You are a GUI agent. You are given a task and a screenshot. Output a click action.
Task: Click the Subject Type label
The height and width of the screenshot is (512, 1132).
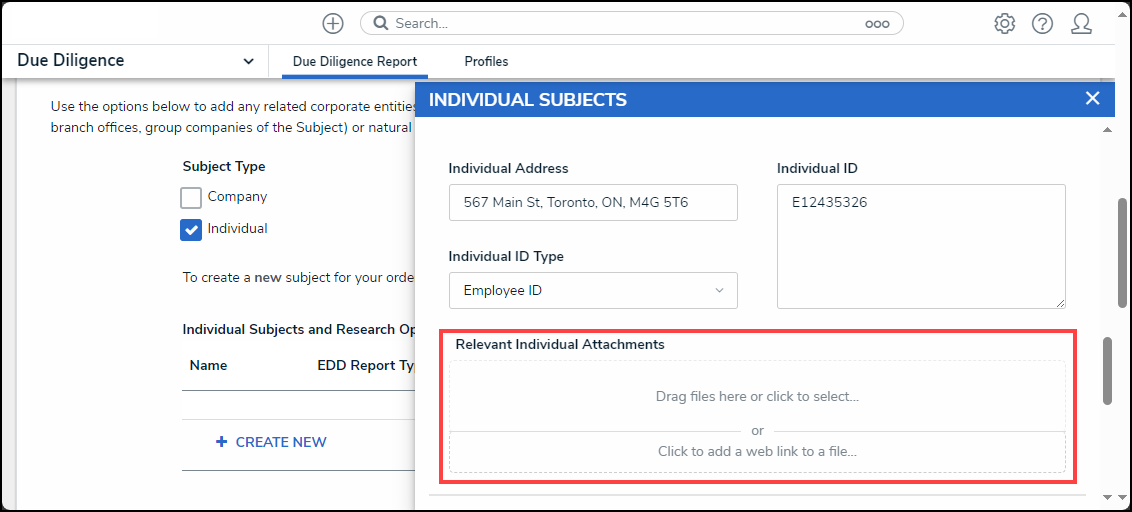click(224, 166)
